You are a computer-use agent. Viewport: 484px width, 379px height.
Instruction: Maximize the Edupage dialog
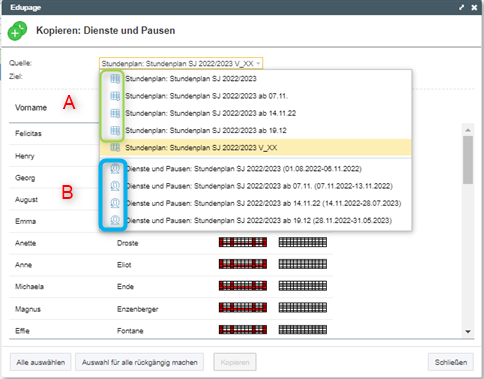pos(462,7)
